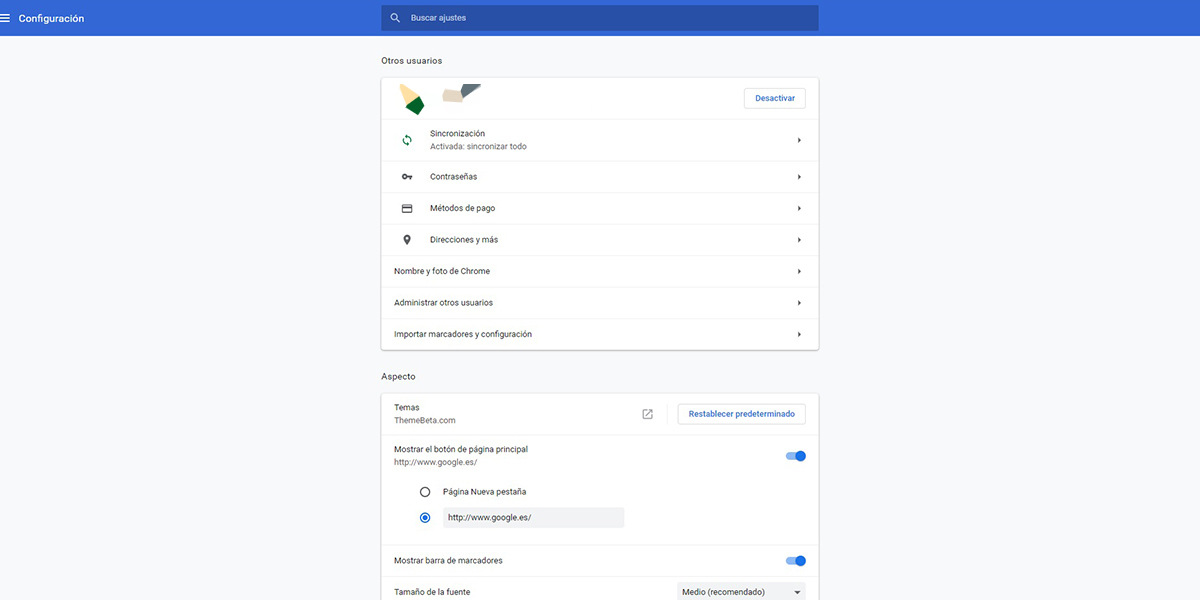The width and height of the screenshot is (1200, 600).
Task: Click the location pin icon for Direcciones y más
Action: (x=407, y=239)
